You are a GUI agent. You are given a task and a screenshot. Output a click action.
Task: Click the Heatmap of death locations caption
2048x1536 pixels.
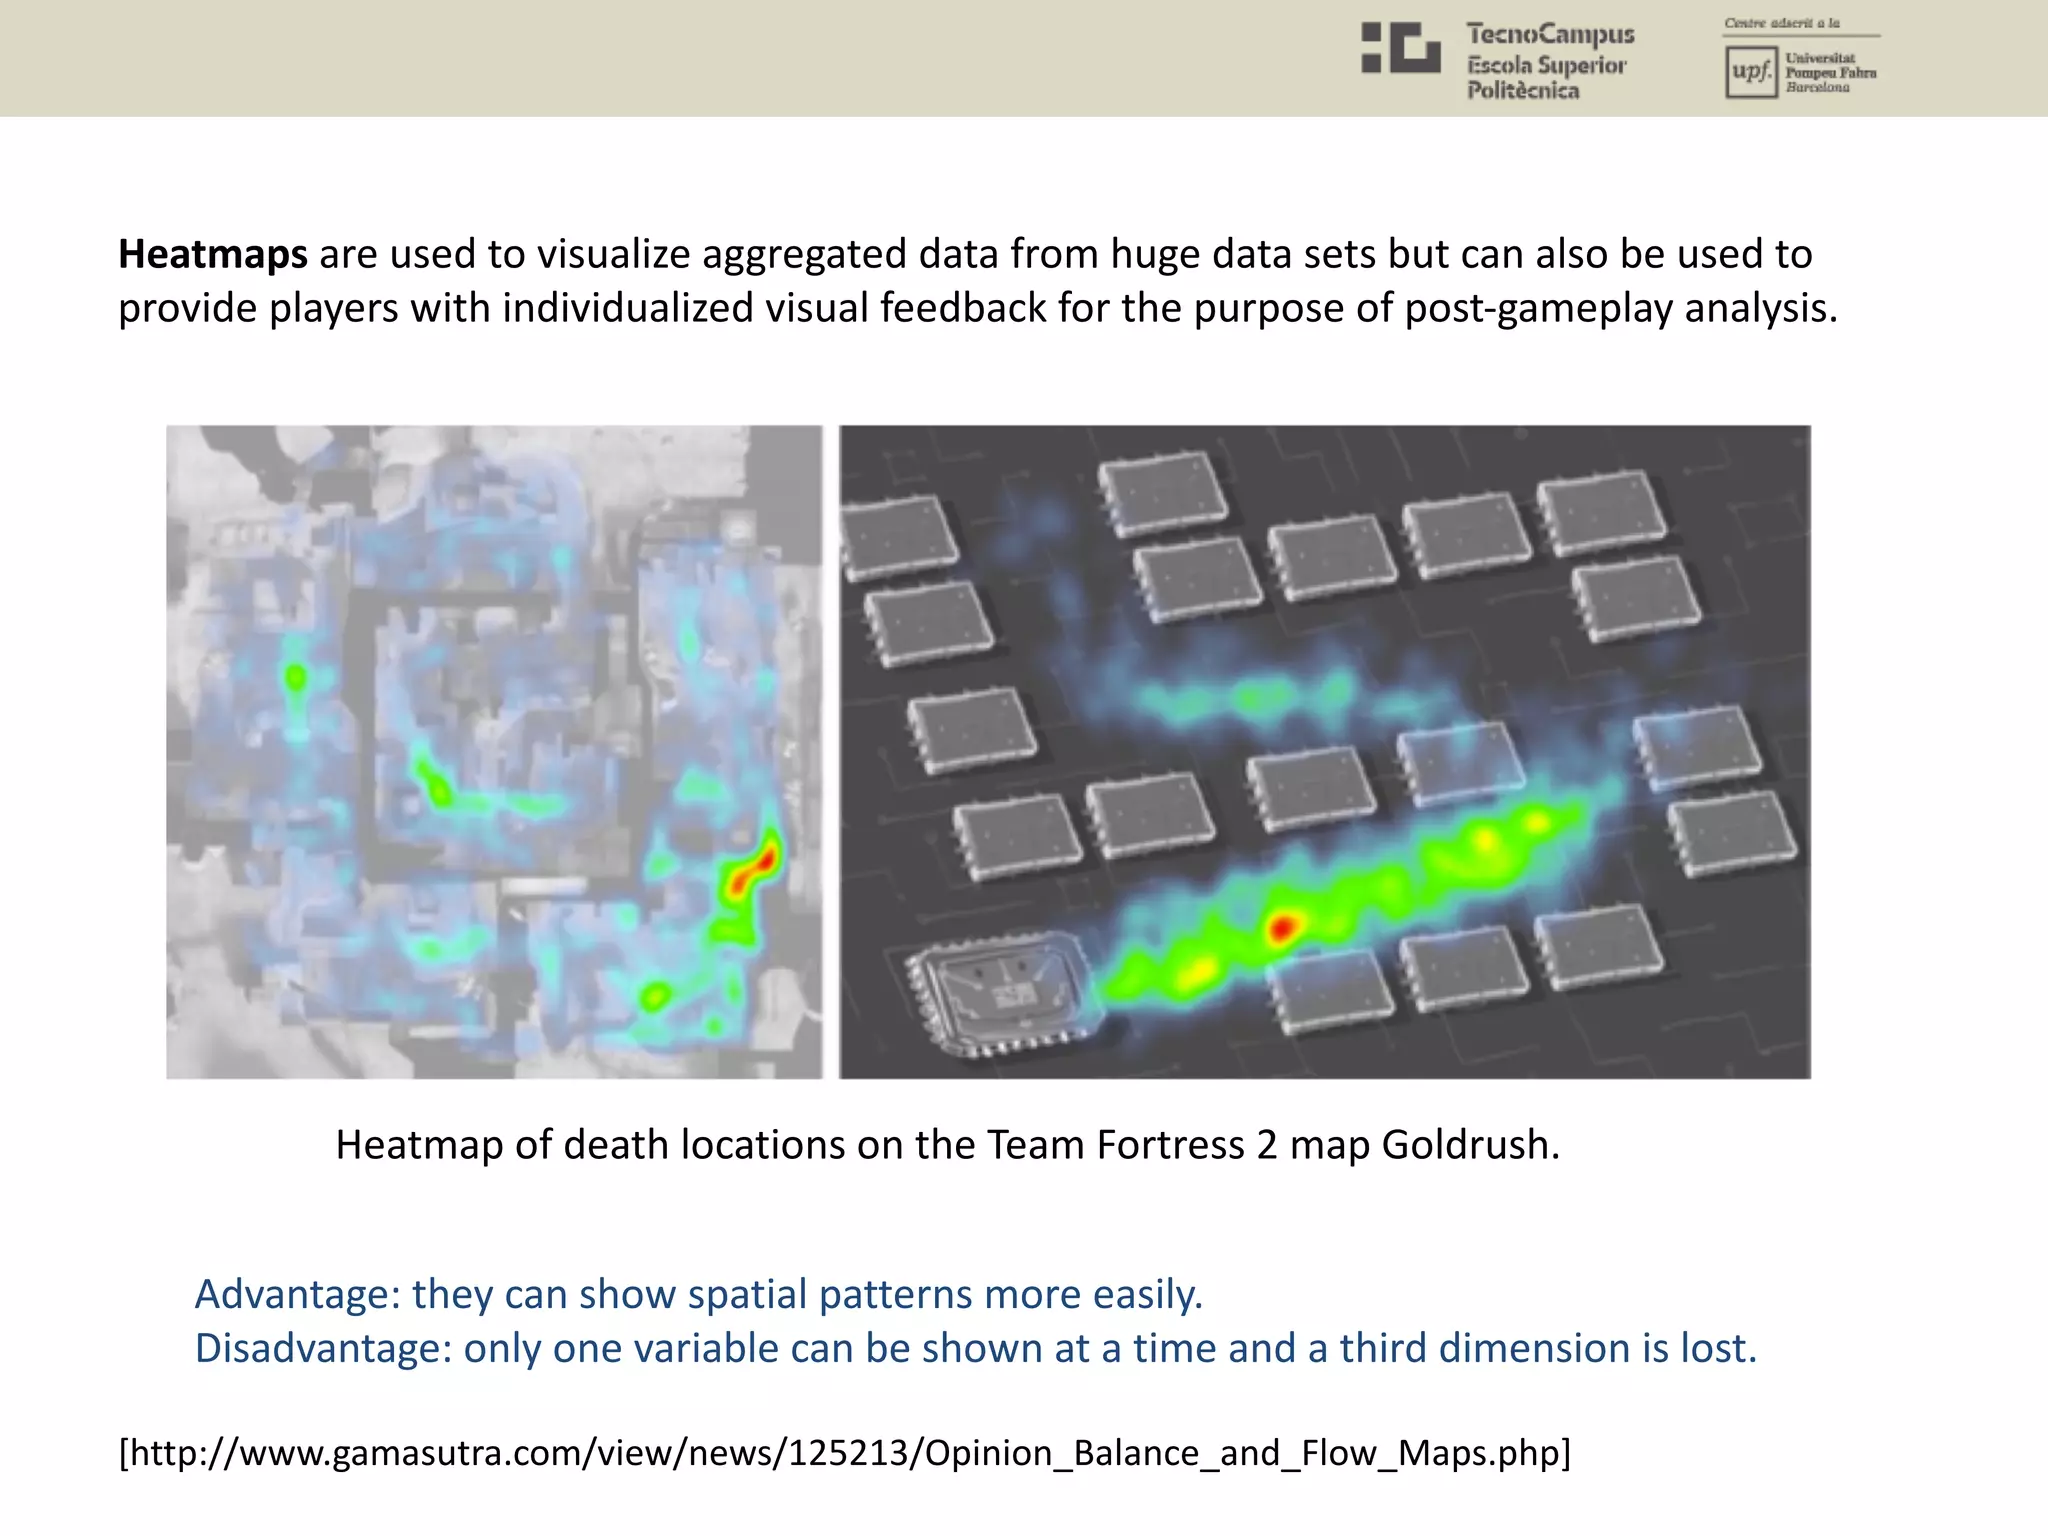[x=948, y=1145]
